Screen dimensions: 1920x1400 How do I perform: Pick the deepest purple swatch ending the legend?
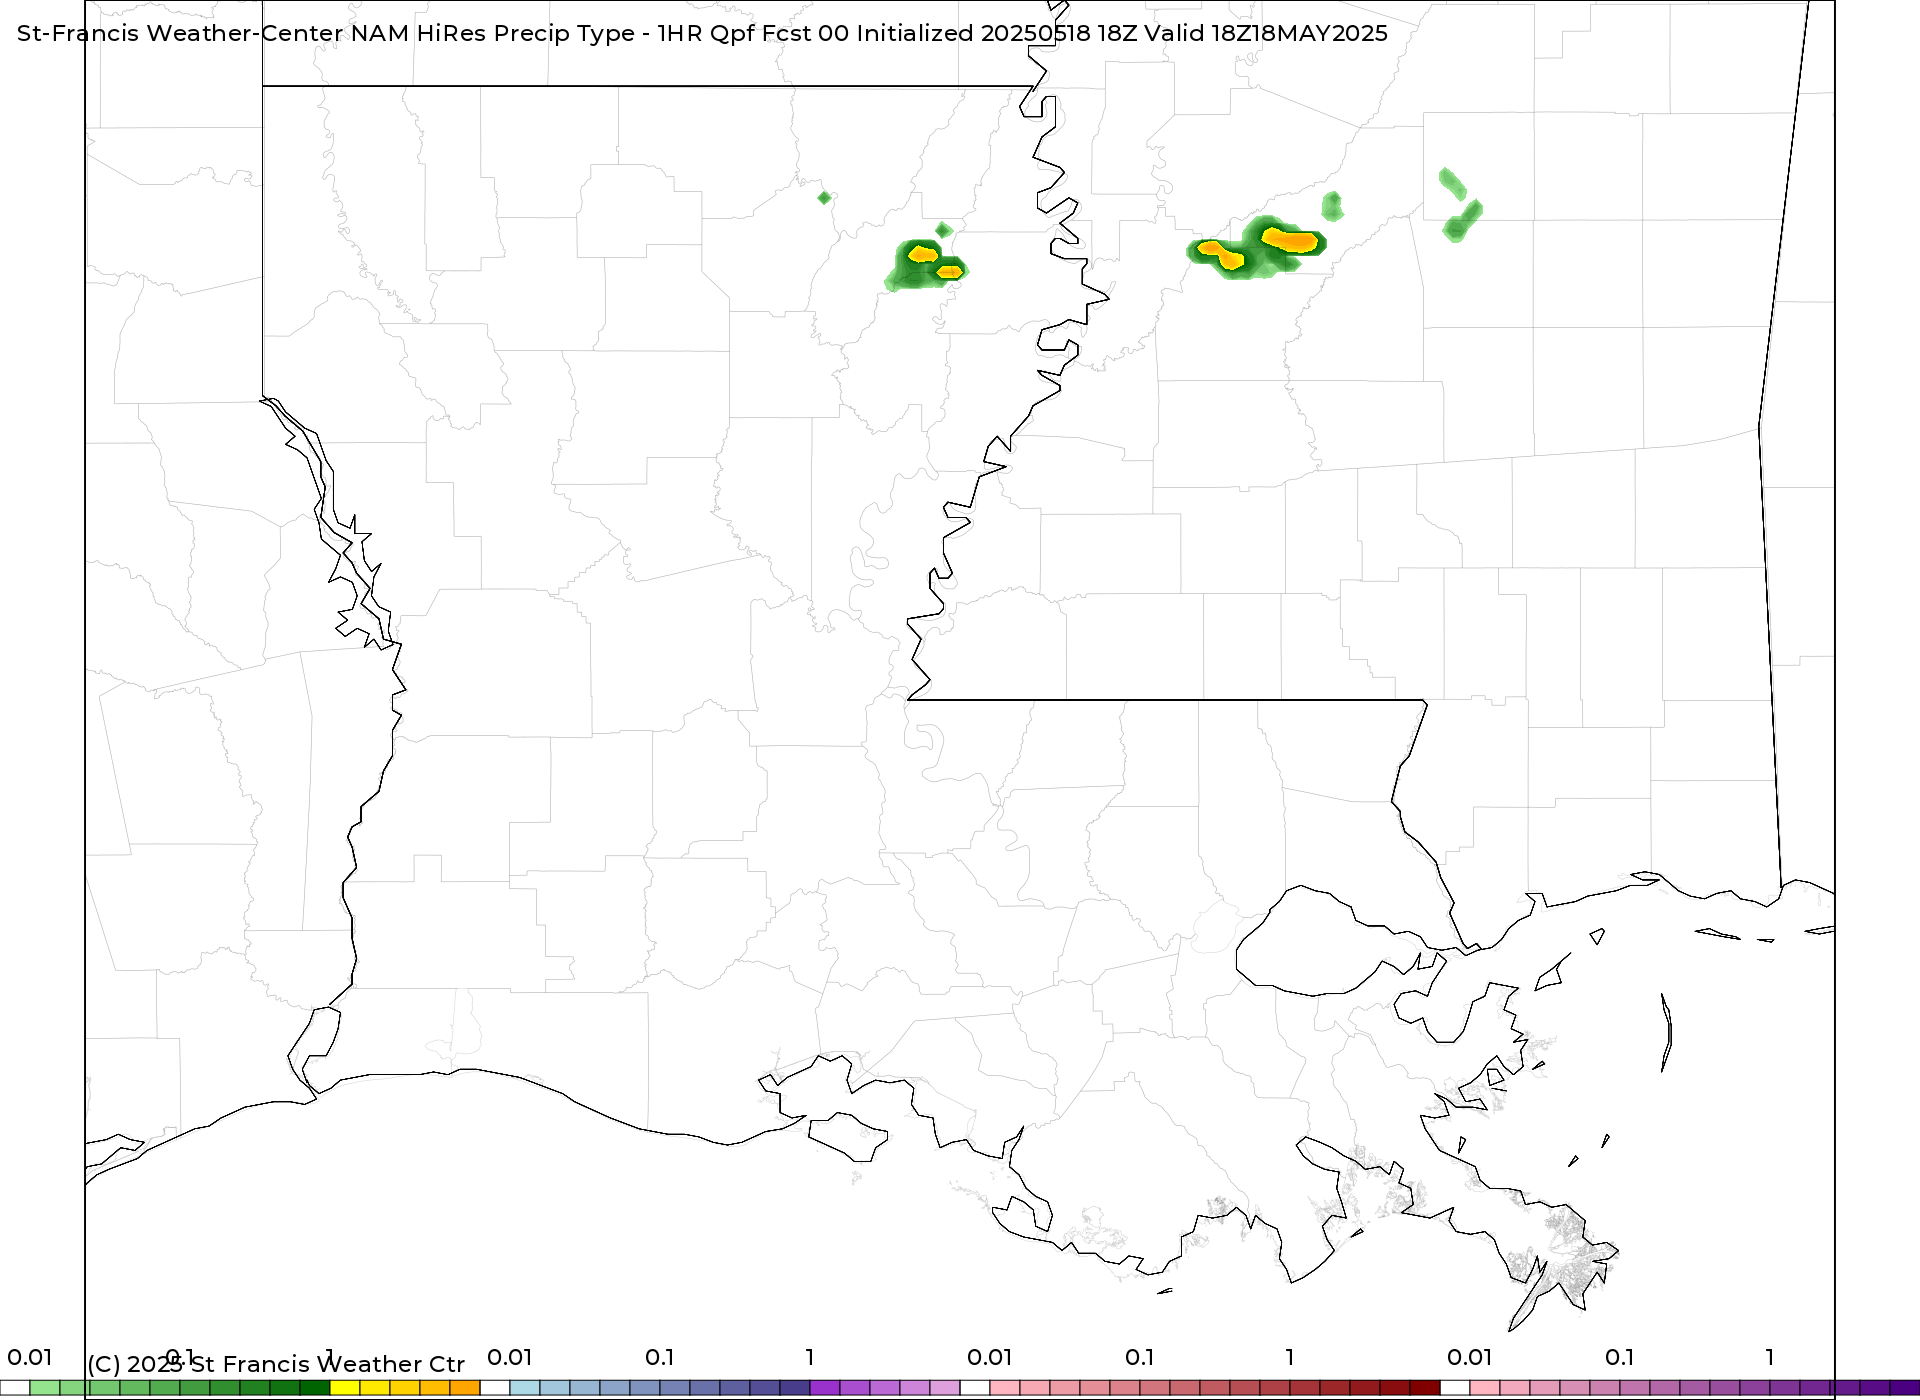[x=1905, y=1388]
